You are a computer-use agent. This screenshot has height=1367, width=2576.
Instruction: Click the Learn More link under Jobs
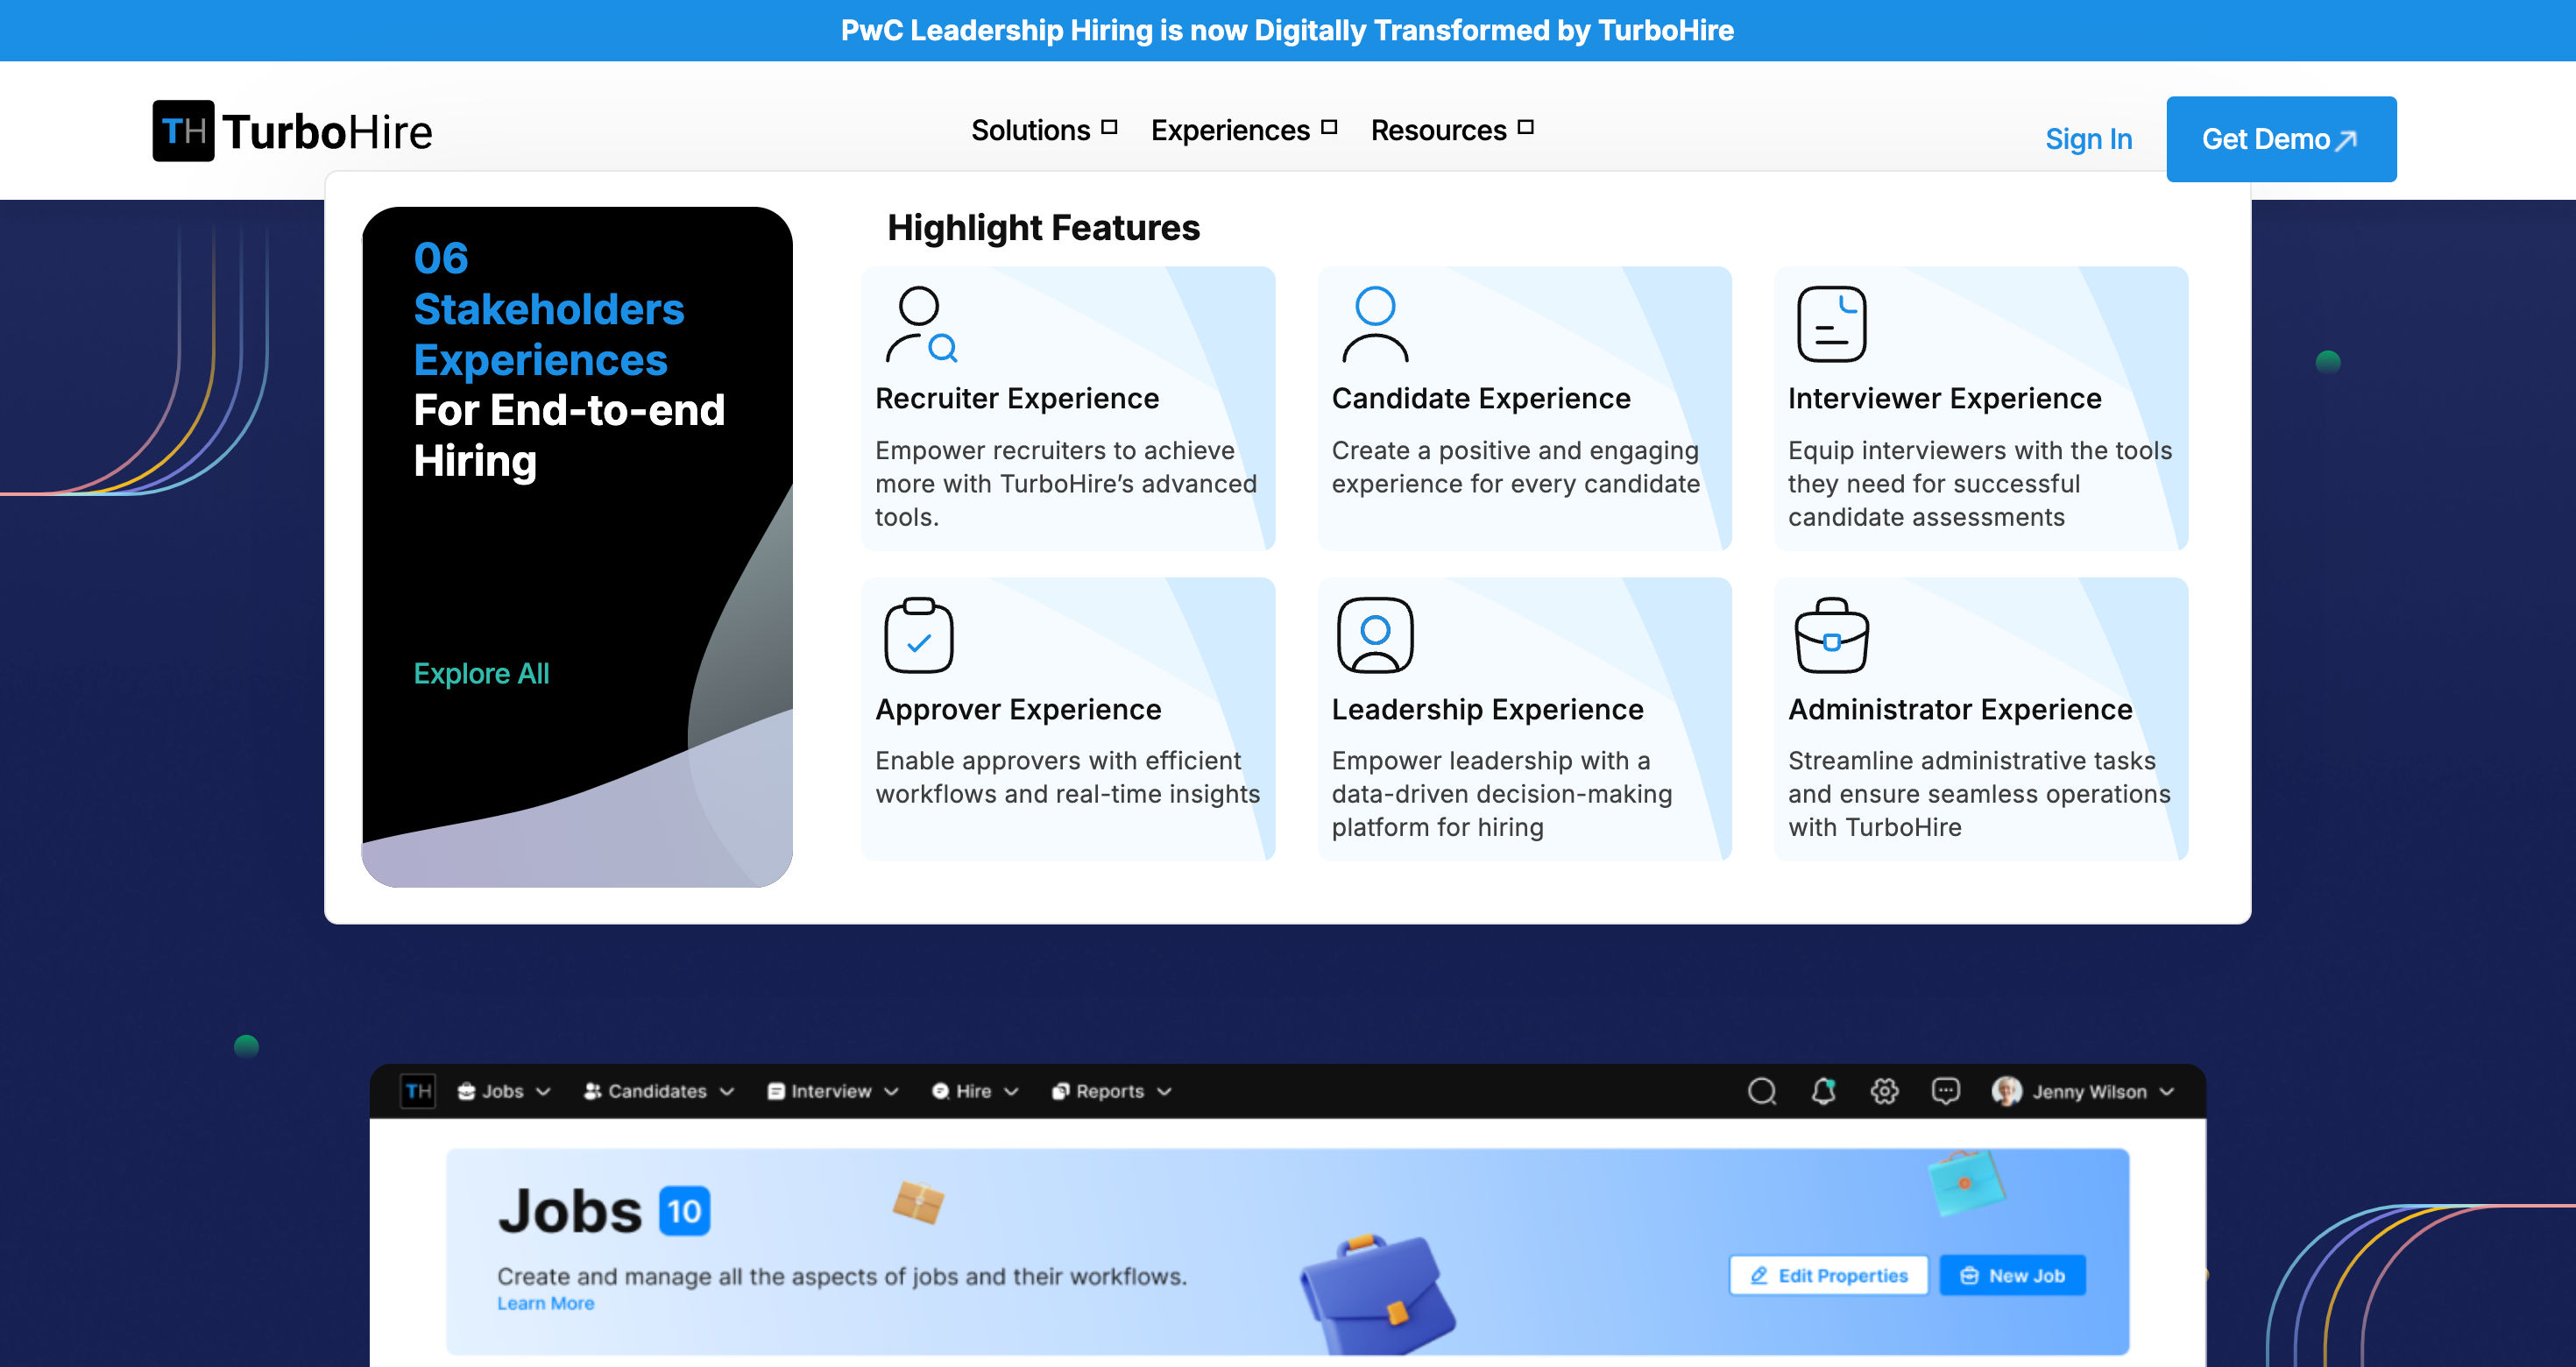click(x=545, y=1303)
